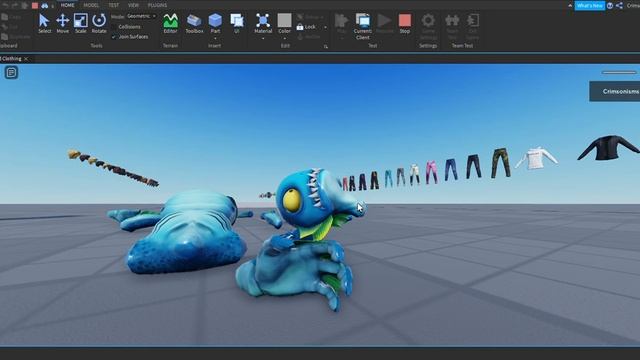Expand the Lock dropdown arrow
Screen dimensions: 640x360
click(x=325, y=27)
